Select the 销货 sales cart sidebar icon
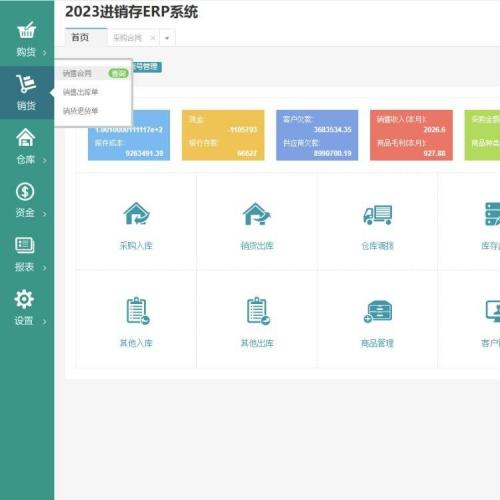Image resolution: width=500 pixels, height=500 pixels. coord(26,83)
